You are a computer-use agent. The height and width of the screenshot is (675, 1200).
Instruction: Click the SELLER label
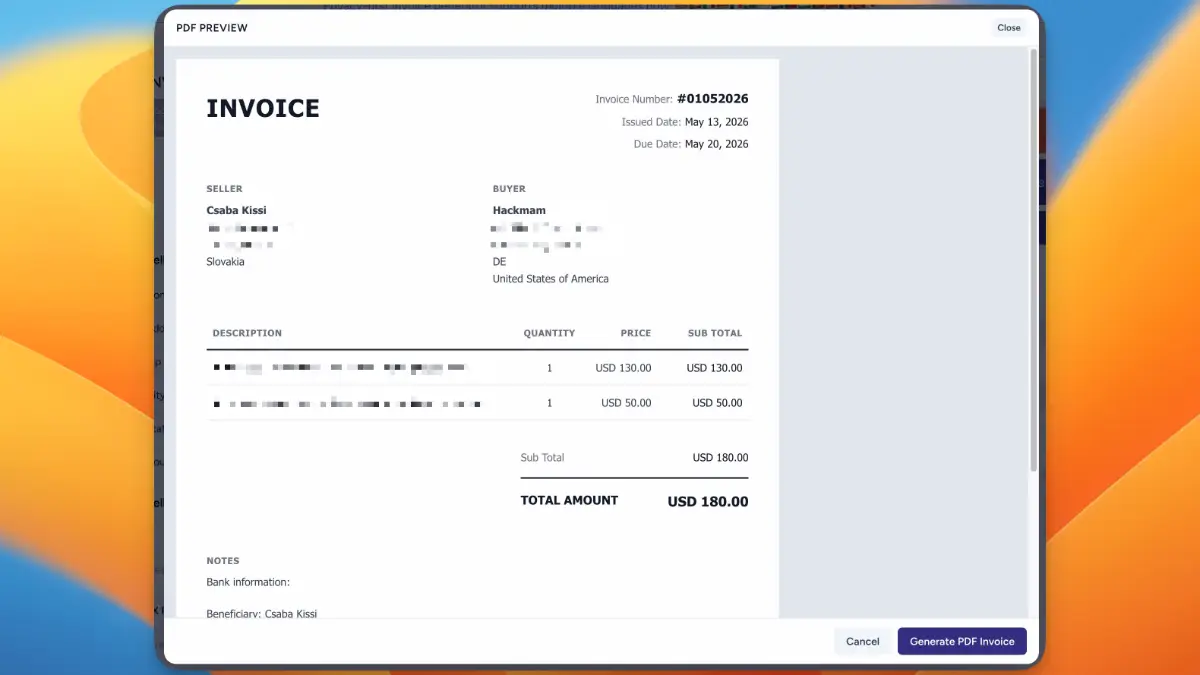[x=224, y=189]
